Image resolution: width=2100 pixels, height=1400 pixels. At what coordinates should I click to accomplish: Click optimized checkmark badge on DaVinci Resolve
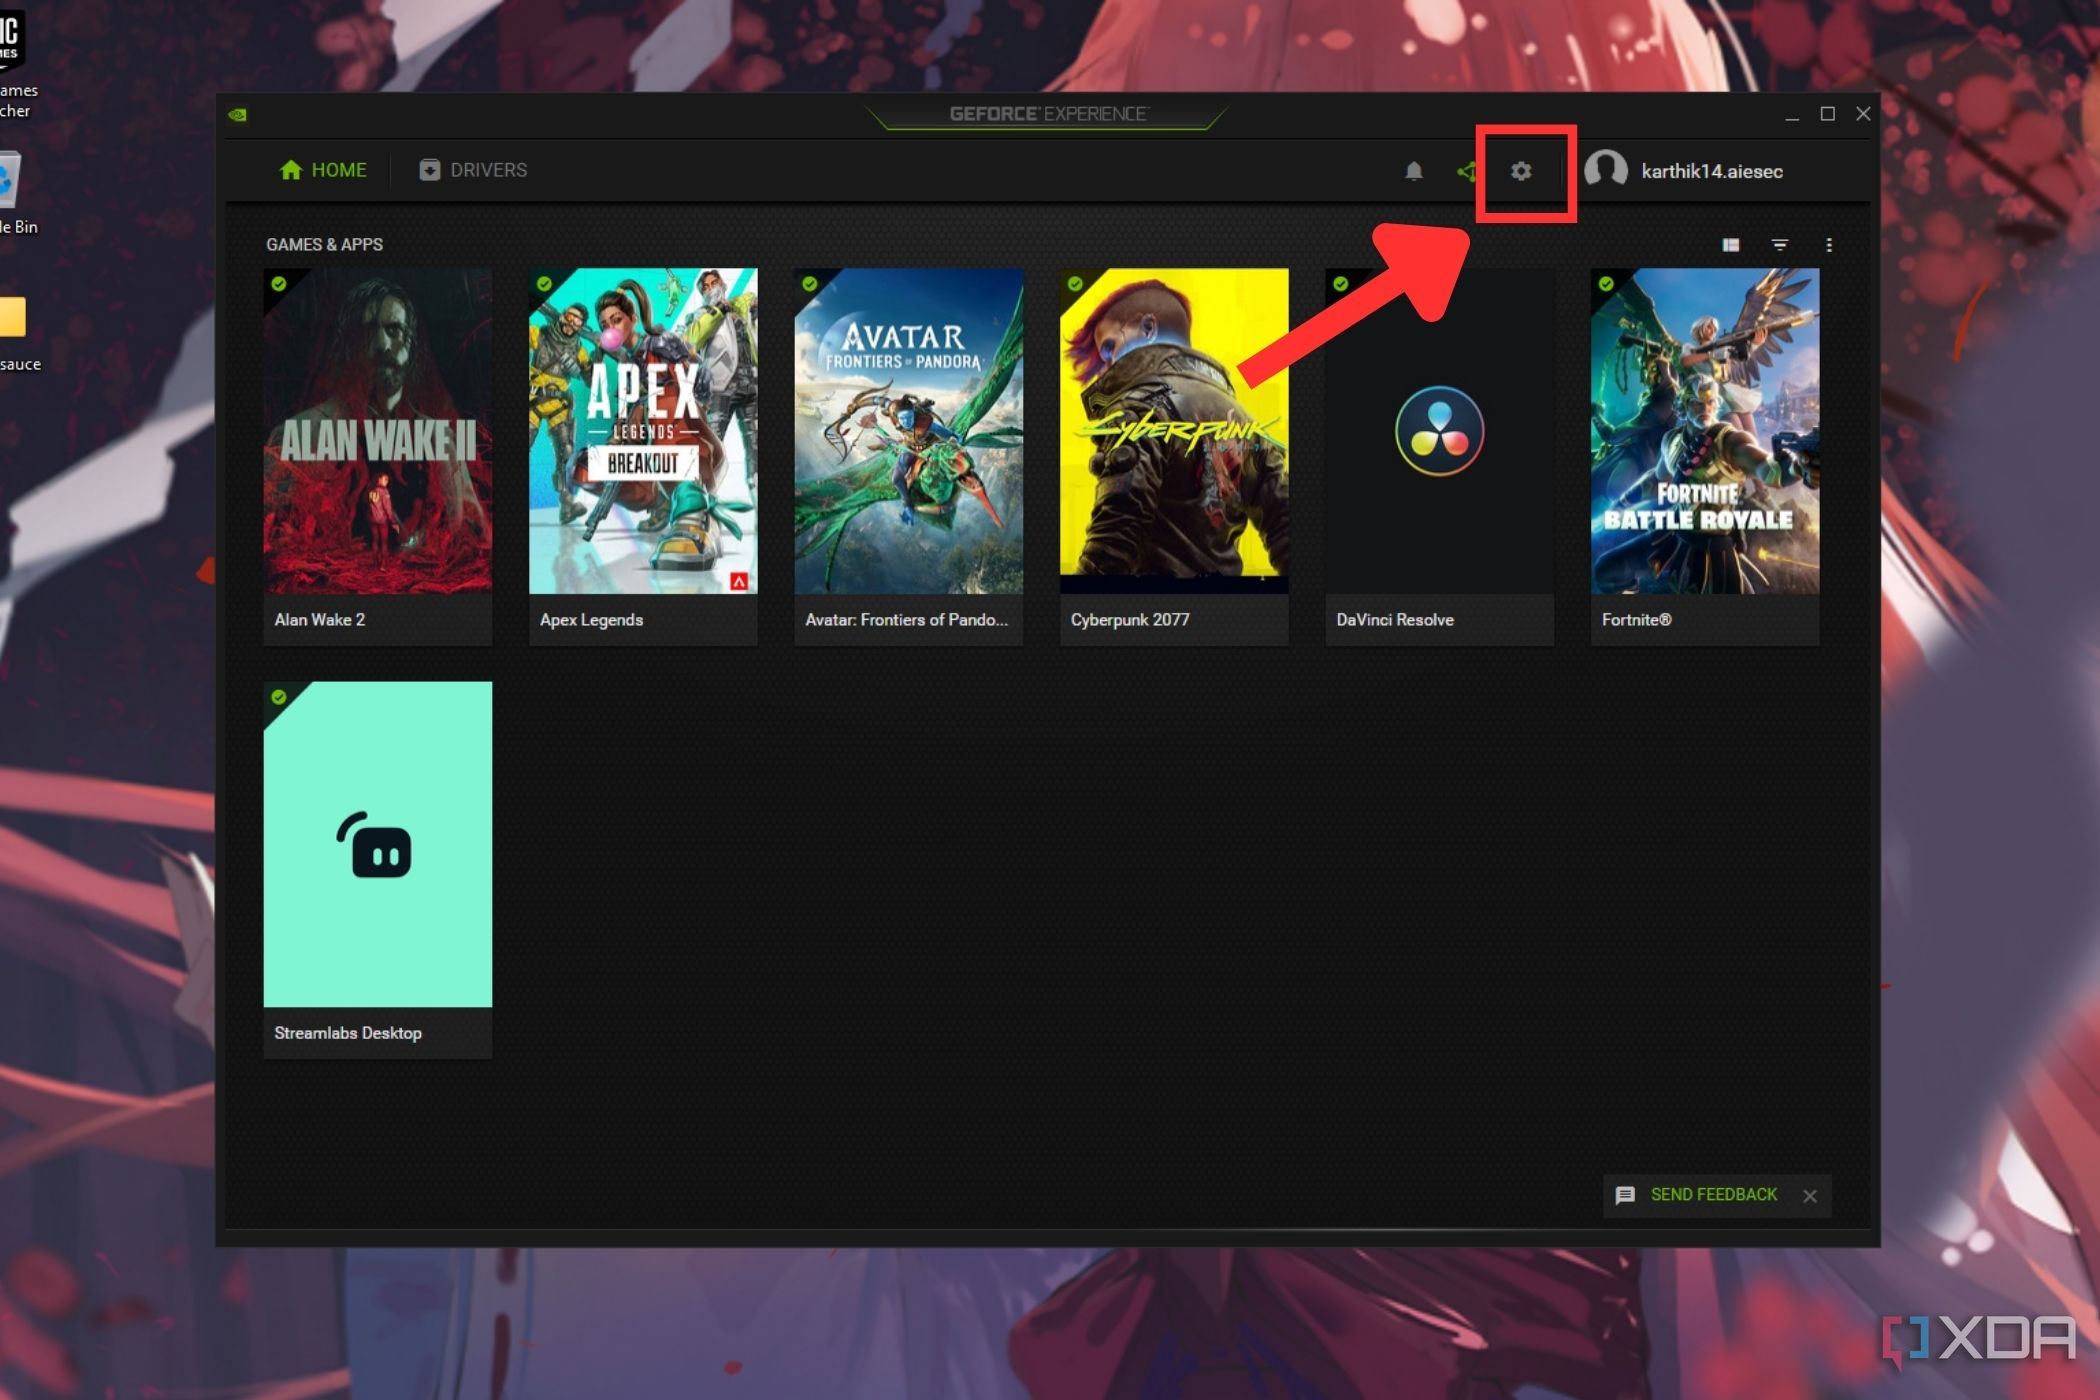coord(1341,284)
